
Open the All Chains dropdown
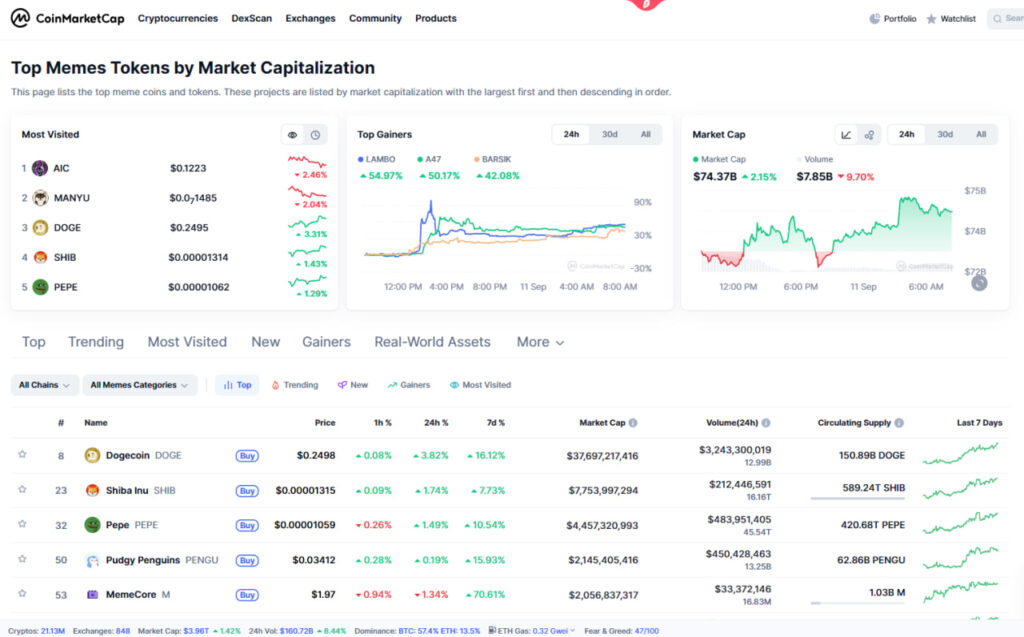pyautogui.click(x=44, y=385)
